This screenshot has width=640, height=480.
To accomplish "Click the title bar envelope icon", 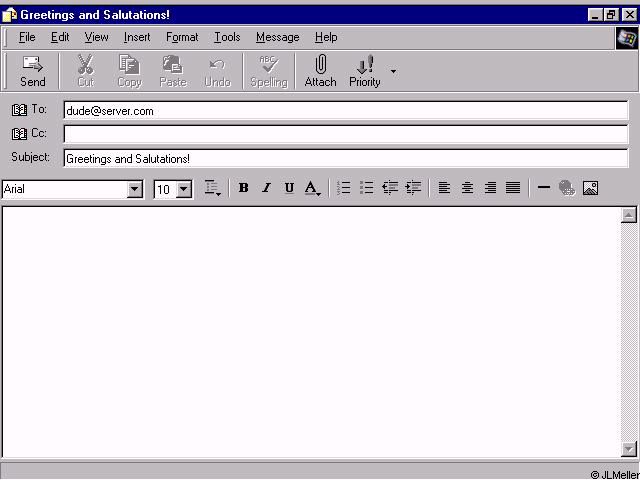I will click(9, 15).
